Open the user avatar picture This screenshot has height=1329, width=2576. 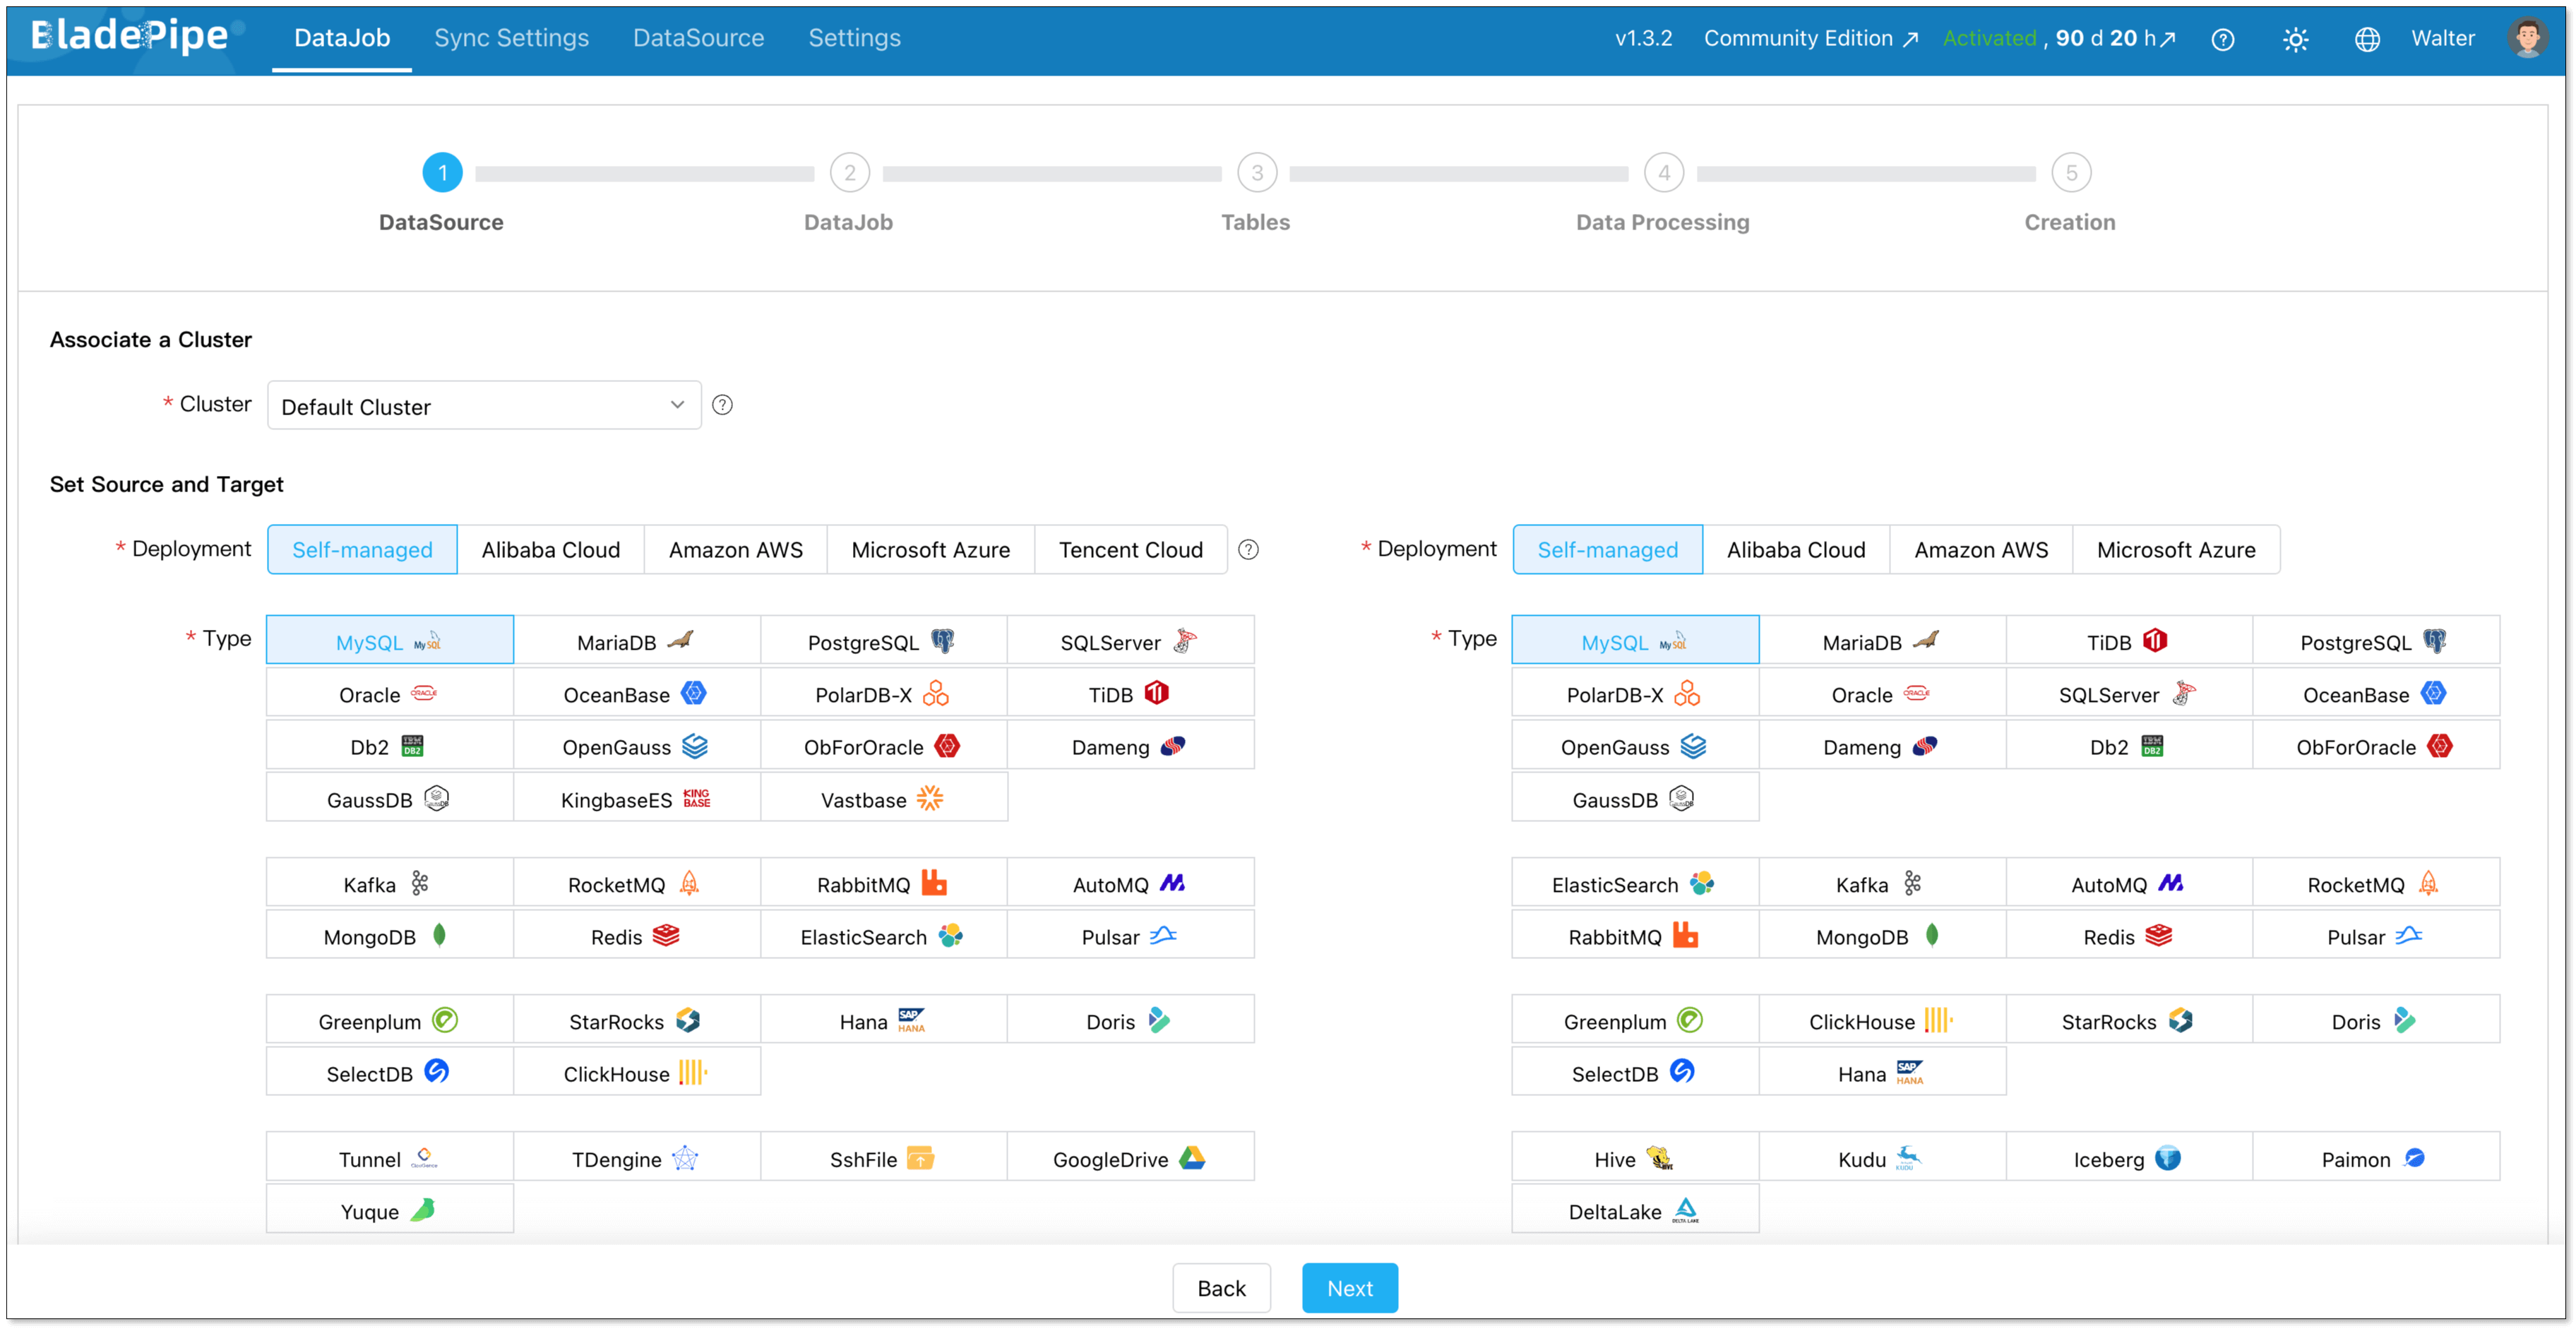click(x=2527, y=38)
